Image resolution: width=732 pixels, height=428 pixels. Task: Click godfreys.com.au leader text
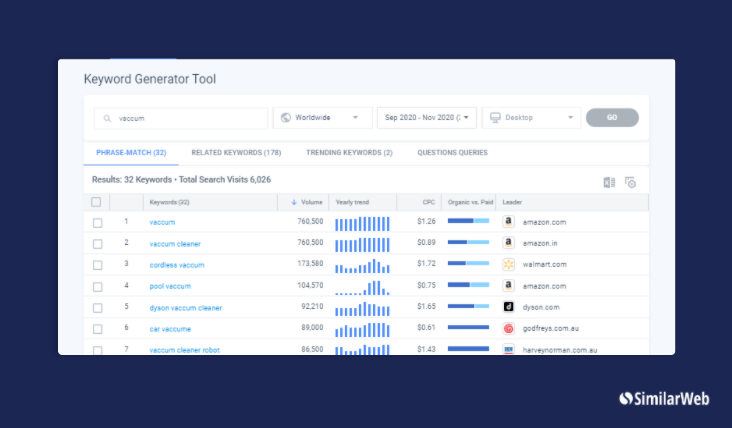click(x=550, y=328)
